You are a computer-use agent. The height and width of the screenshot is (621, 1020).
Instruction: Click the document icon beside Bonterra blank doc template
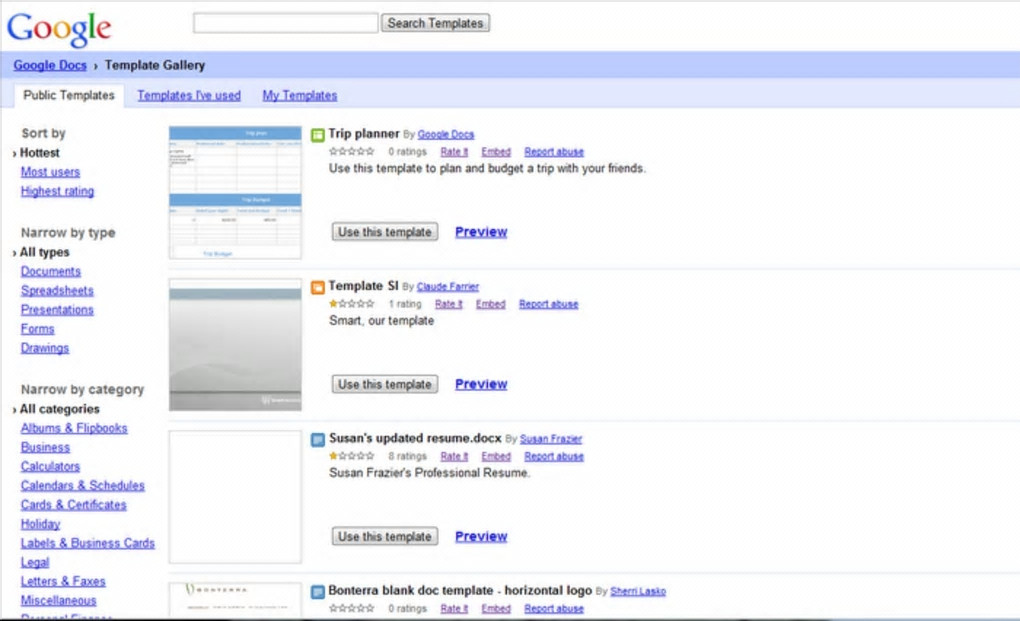tap(317, 592)
